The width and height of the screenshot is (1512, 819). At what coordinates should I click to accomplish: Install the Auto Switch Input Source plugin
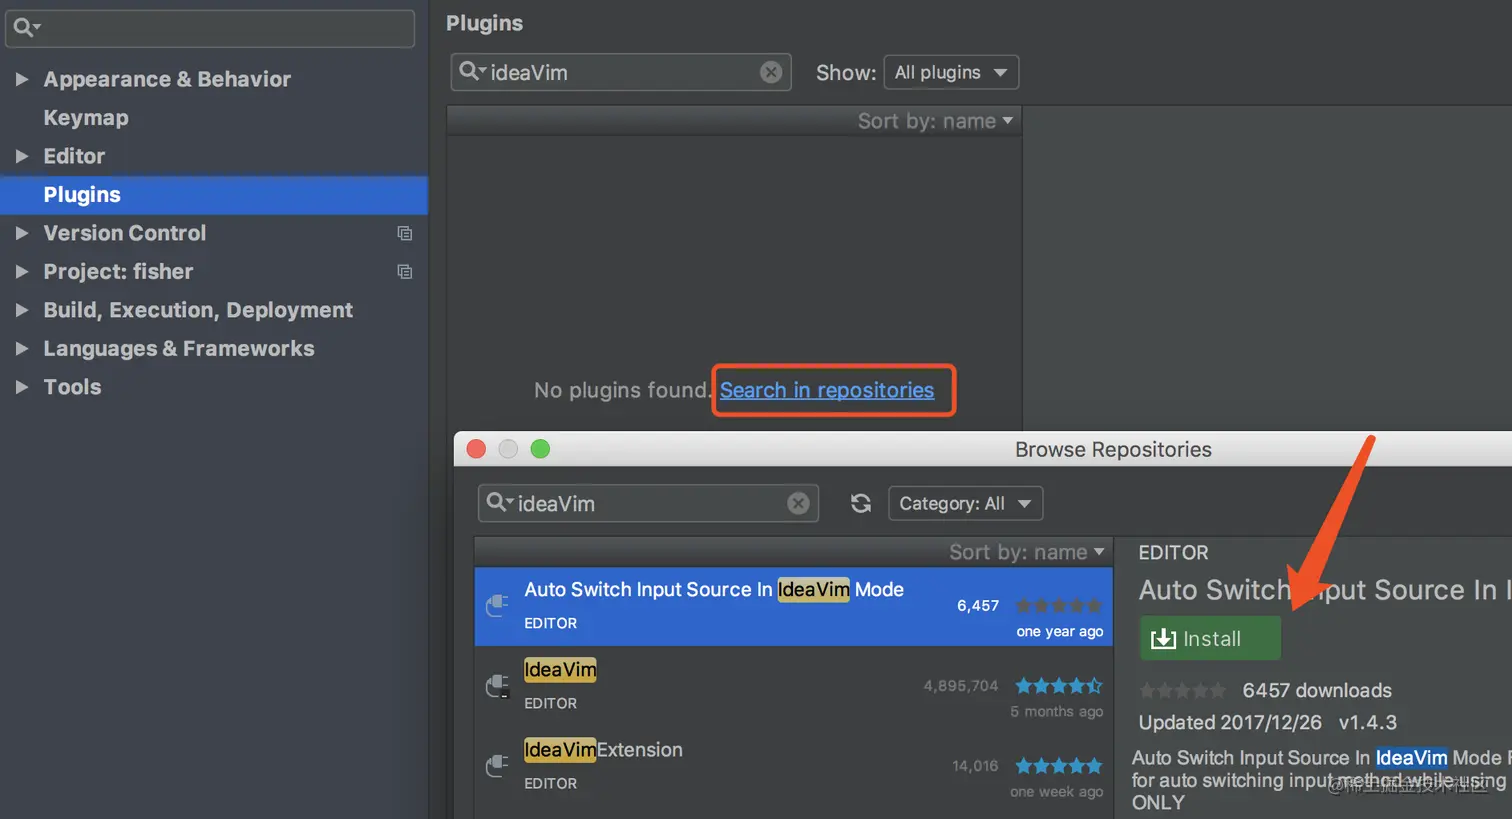[1210, 638]
